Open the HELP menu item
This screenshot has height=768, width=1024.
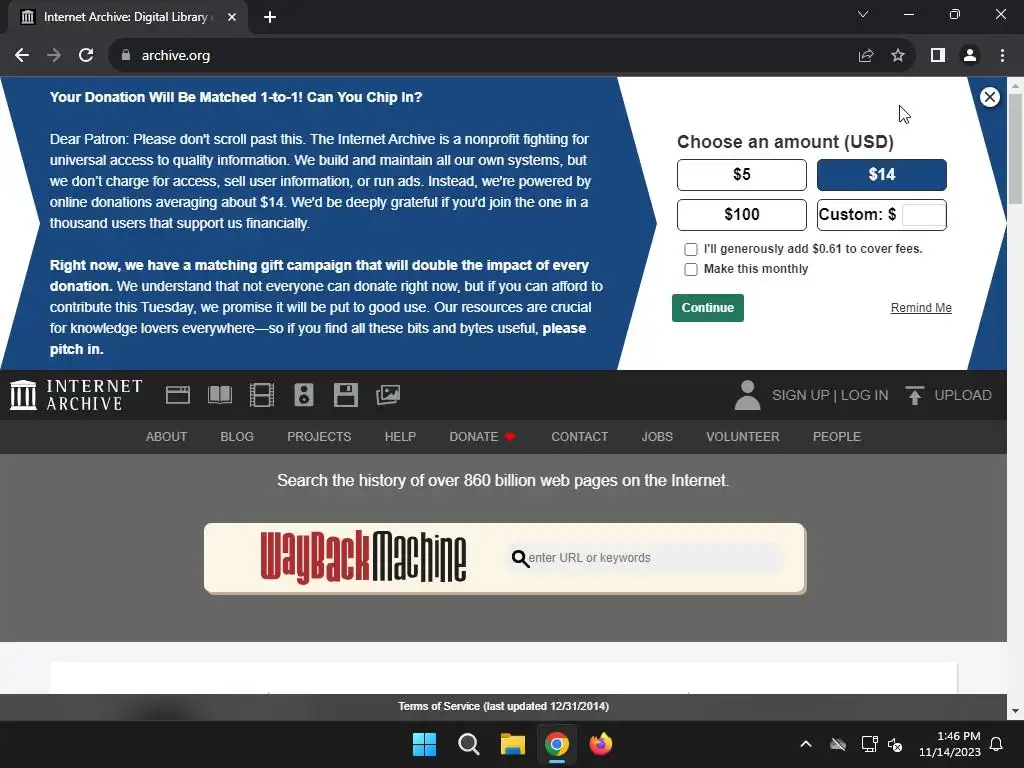click(x=400, y=436)
